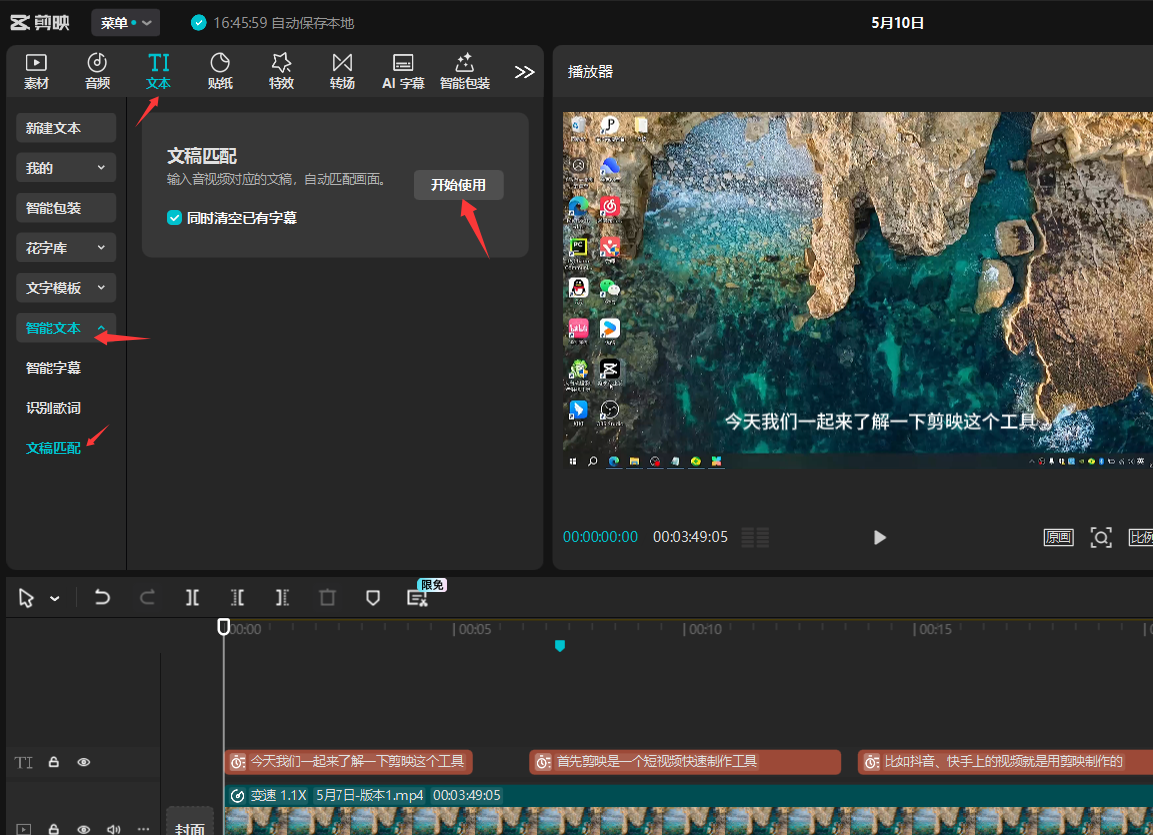Screen dimensions: 1153x835
Task: Click the video clip thumbnail strip
Action: coord(688,821)
